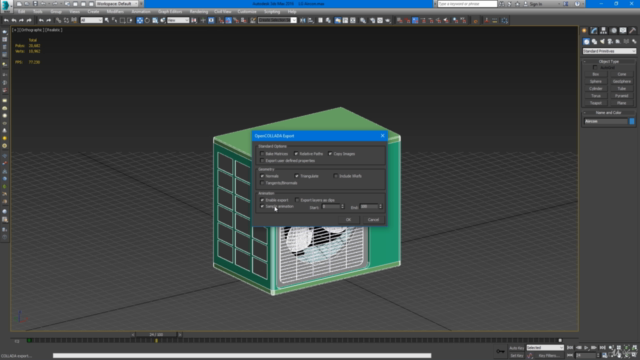Image resolution: width=640 pixels, height=360 pixels.
Task: Toggle Sample animation checkbox
Action: click(262, 207)
